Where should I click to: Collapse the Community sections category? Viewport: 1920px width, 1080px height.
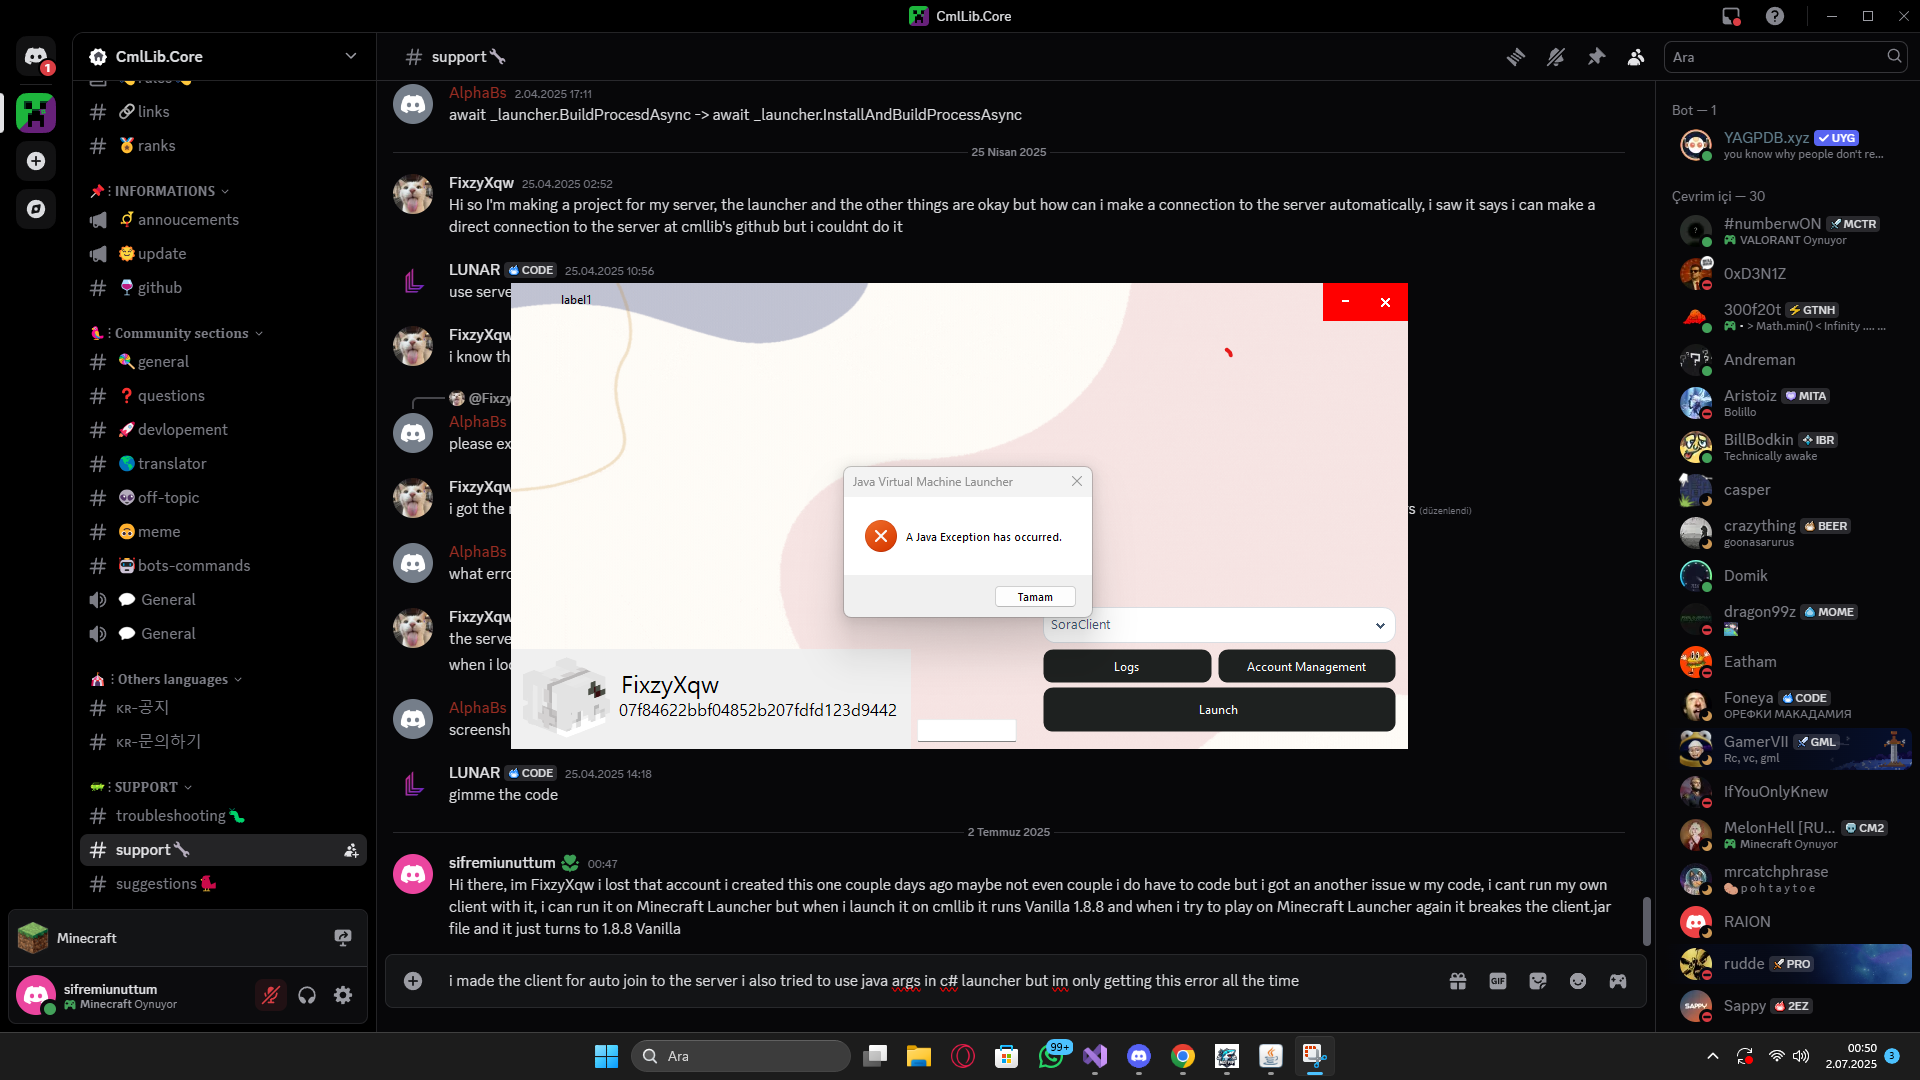(180, 333)
